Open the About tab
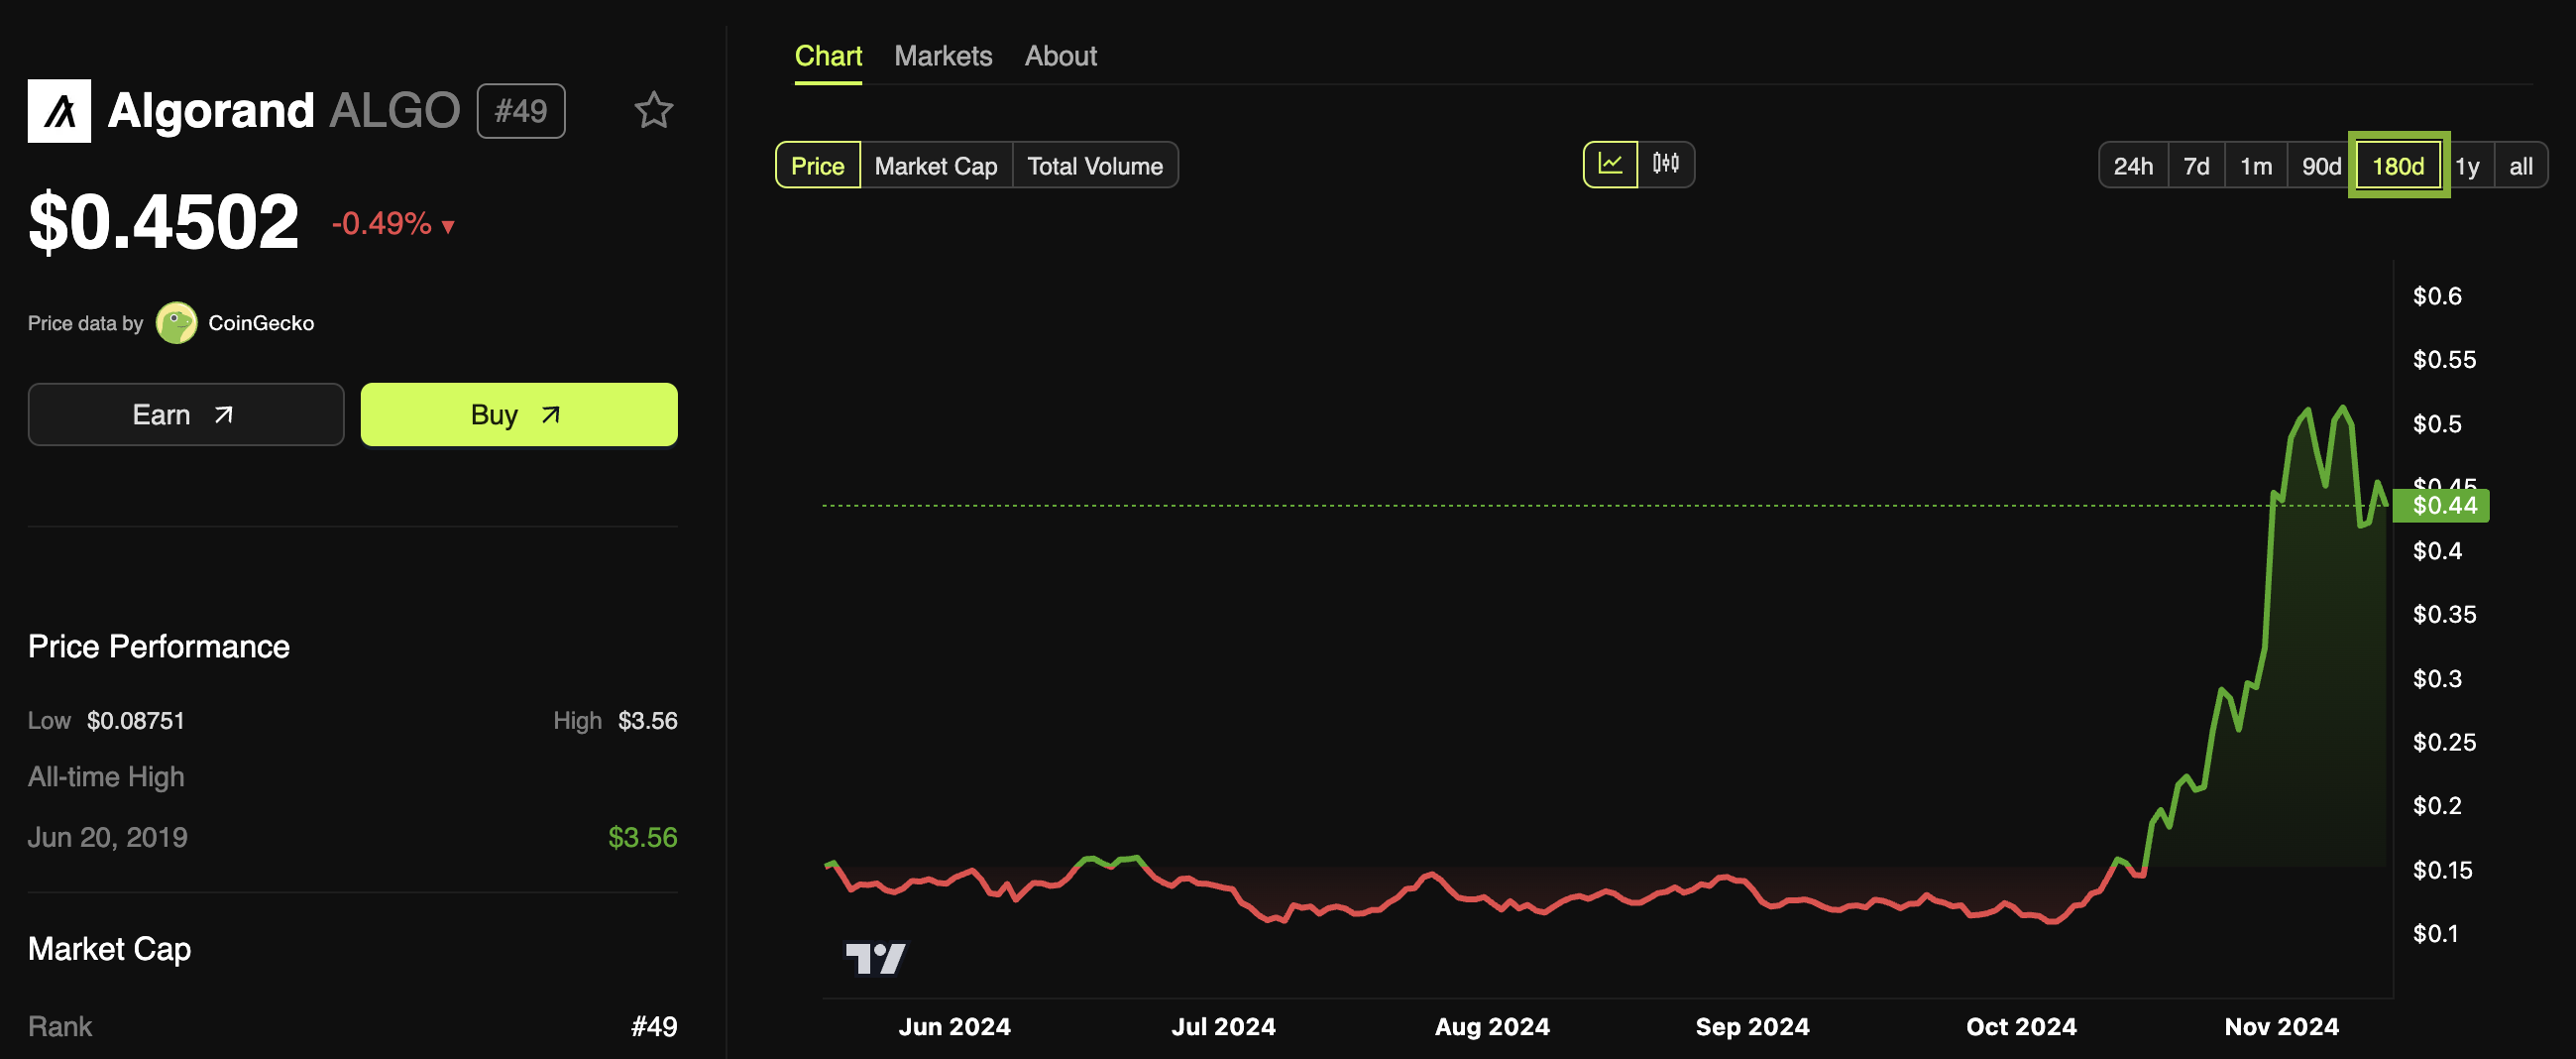 point(1060,56)
